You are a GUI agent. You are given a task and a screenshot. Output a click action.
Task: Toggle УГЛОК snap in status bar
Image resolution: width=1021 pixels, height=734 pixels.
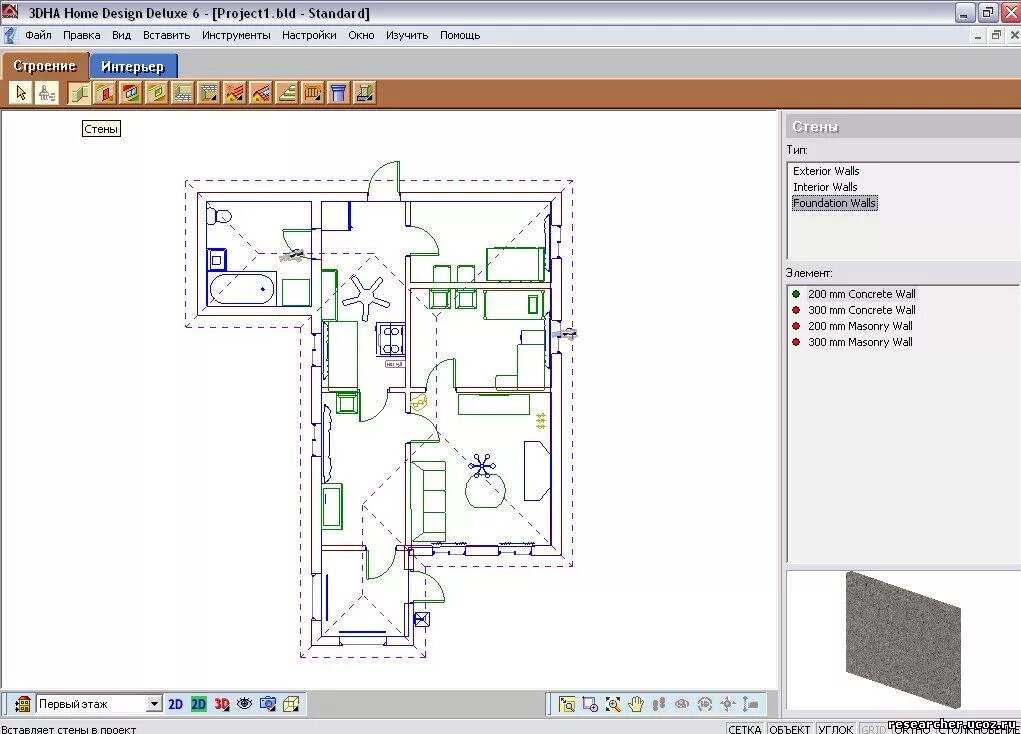click(835, 729)
